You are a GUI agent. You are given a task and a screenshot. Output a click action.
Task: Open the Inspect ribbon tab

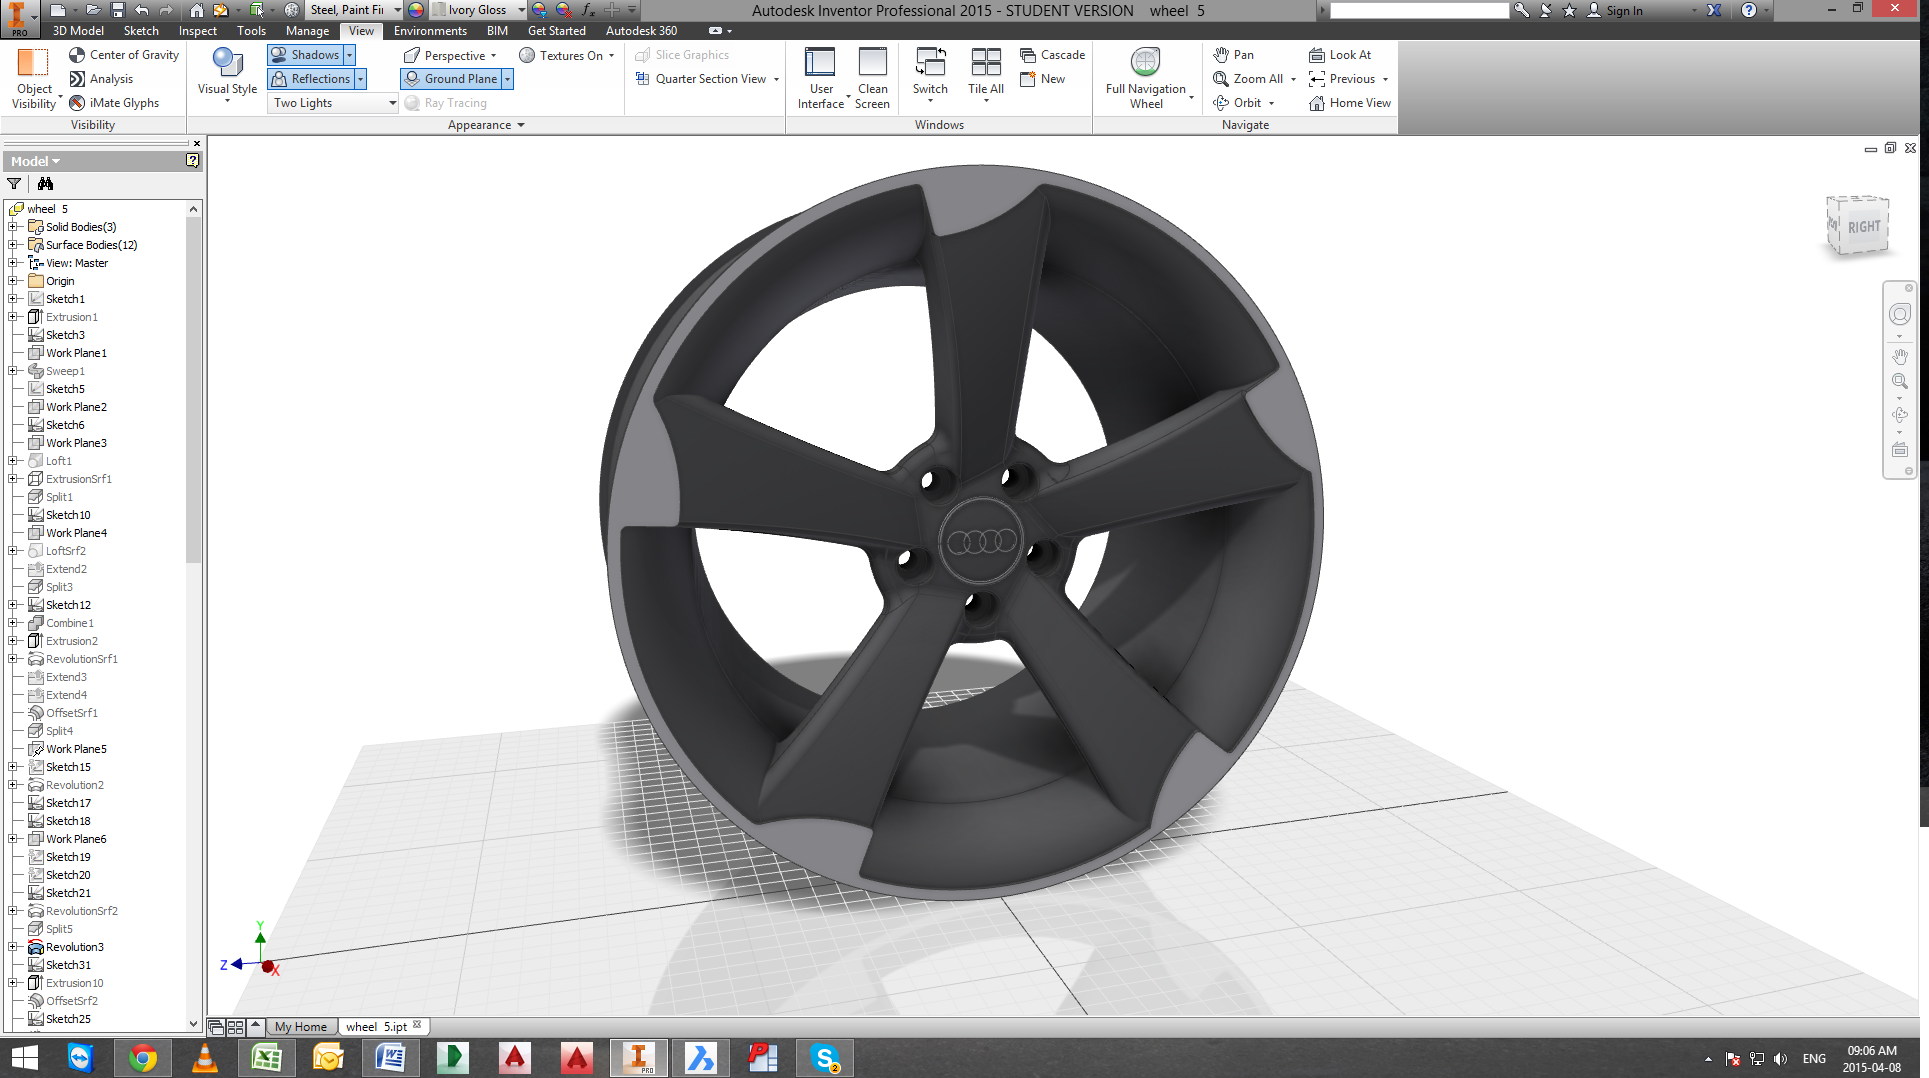[198, 31]
